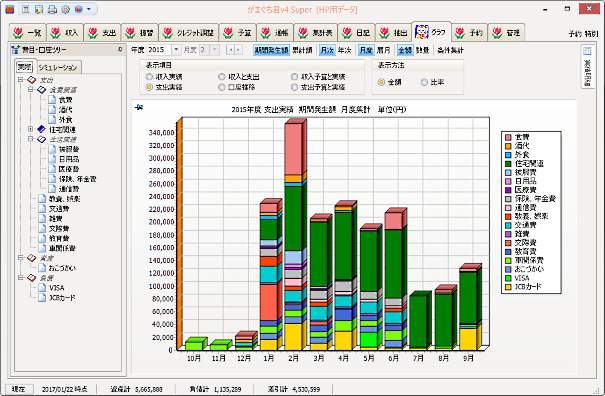Click the 年次 button
This screenshot has height=396, width=605.
click(344, 50)
